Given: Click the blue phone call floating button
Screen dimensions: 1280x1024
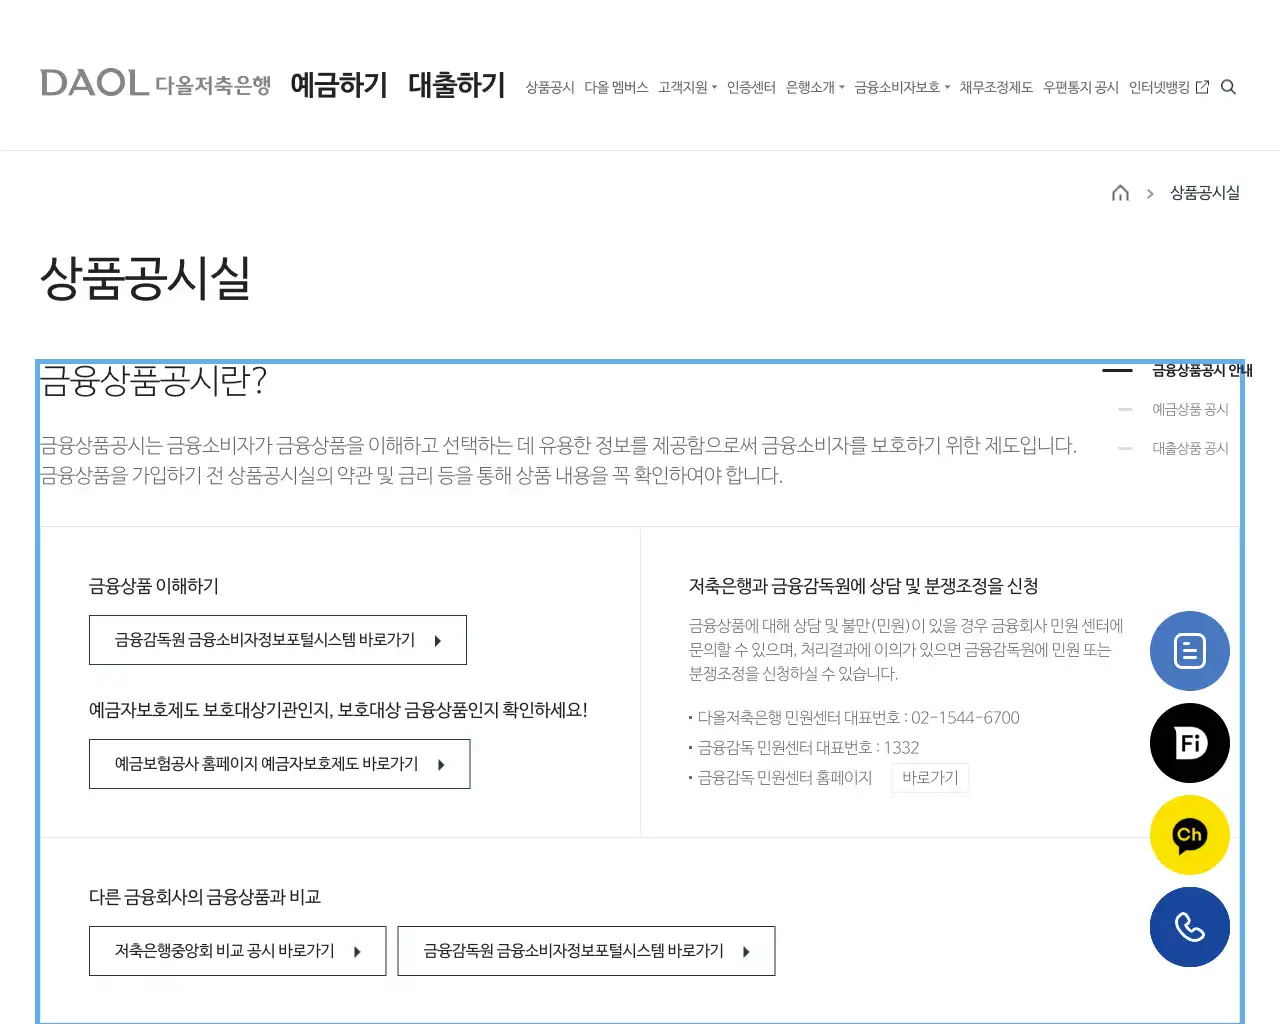Looking at the screenshot, I should [x=1190, y=927].
